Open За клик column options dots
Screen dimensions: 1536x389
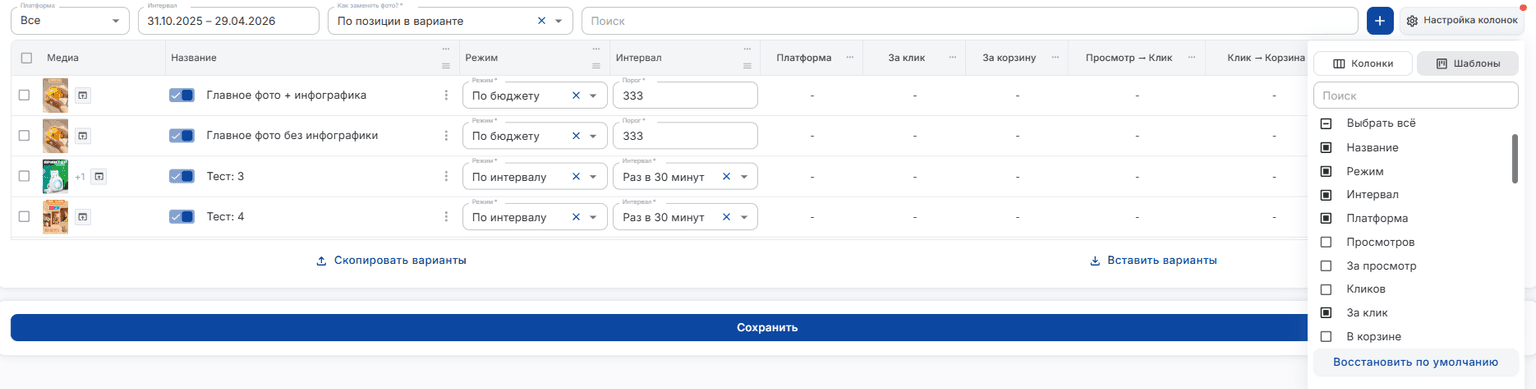pos(952,58)
